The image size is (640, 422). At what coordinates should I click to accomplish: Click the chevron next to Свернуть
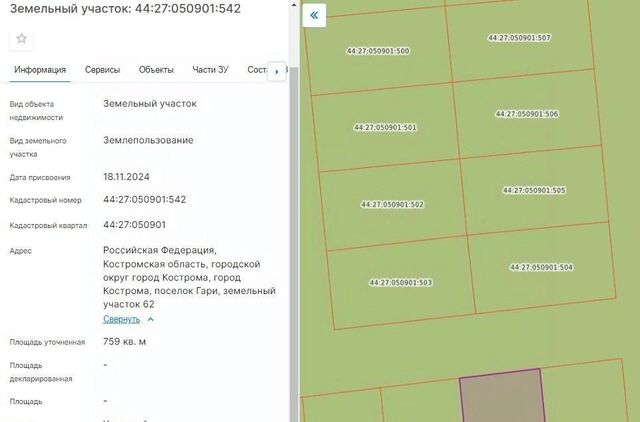[x=150, y=320]
